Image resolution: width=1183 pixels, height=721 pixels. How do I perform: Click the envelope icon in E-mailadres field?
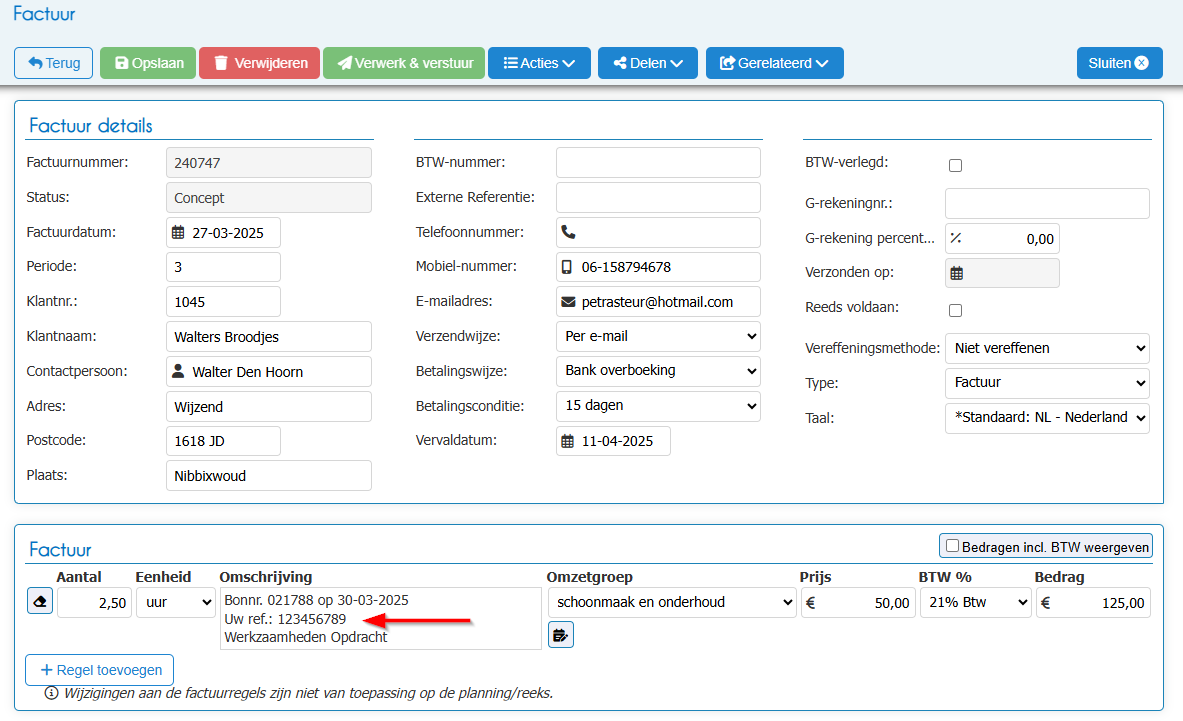pos(568,302)
